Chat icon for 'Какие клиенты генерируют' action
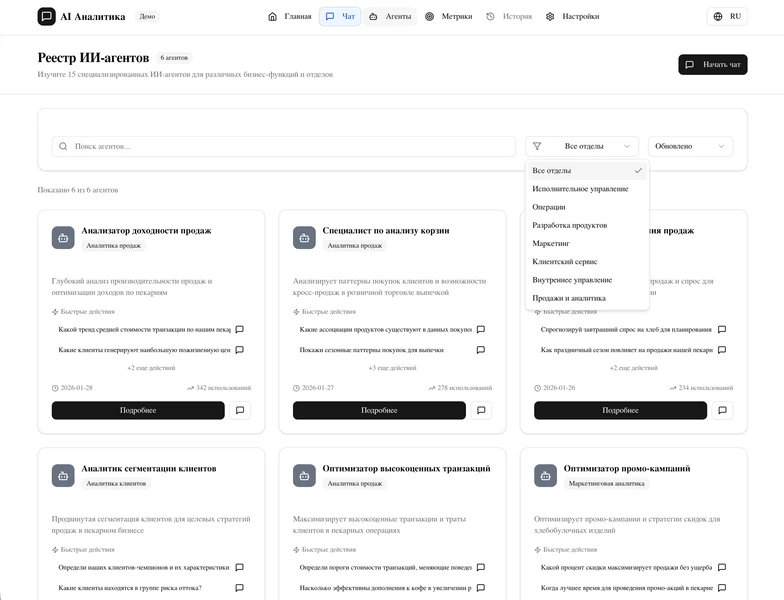784x600 pixels. point(240,350)
